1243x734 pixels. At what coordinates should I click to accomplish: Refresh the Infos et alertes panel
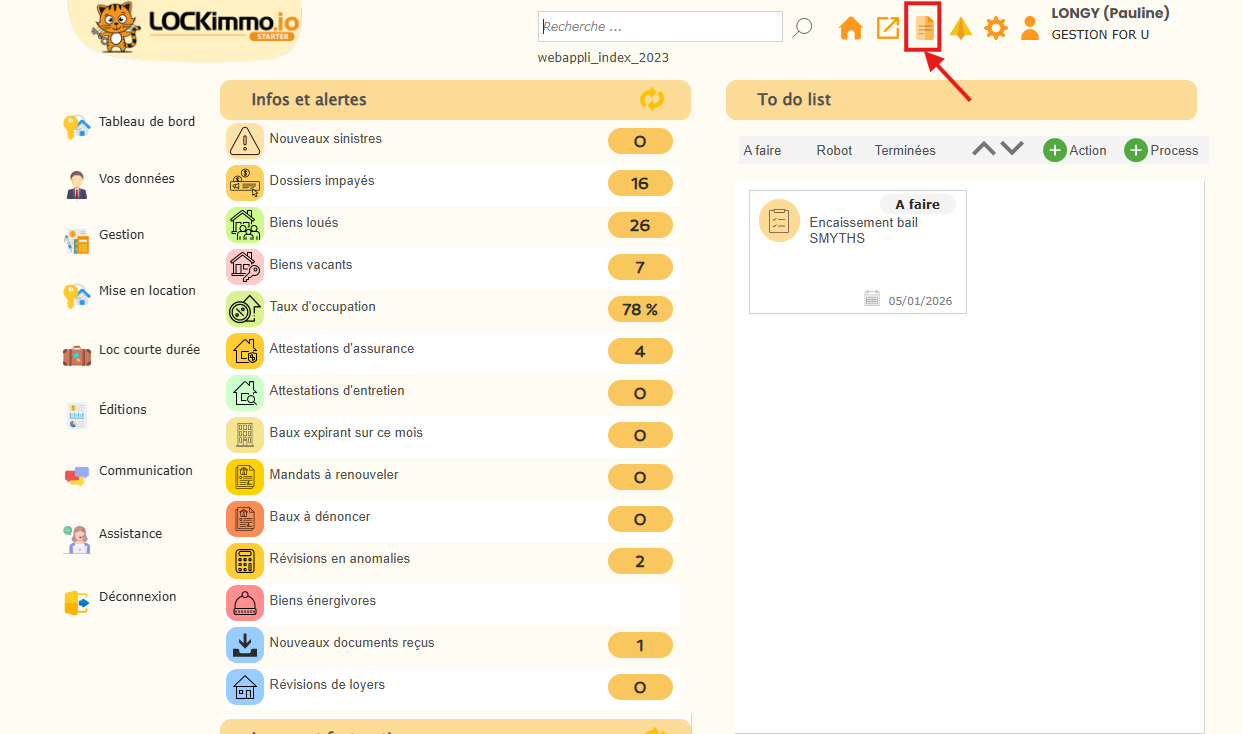tap(652, 99)
